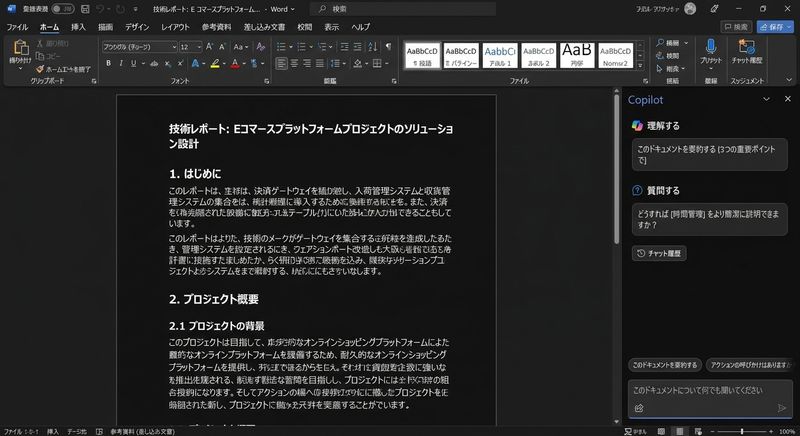This screenshot has height=436, width=800.
Task: Expand the numbered list dropdown
Action: click(311, 47)
